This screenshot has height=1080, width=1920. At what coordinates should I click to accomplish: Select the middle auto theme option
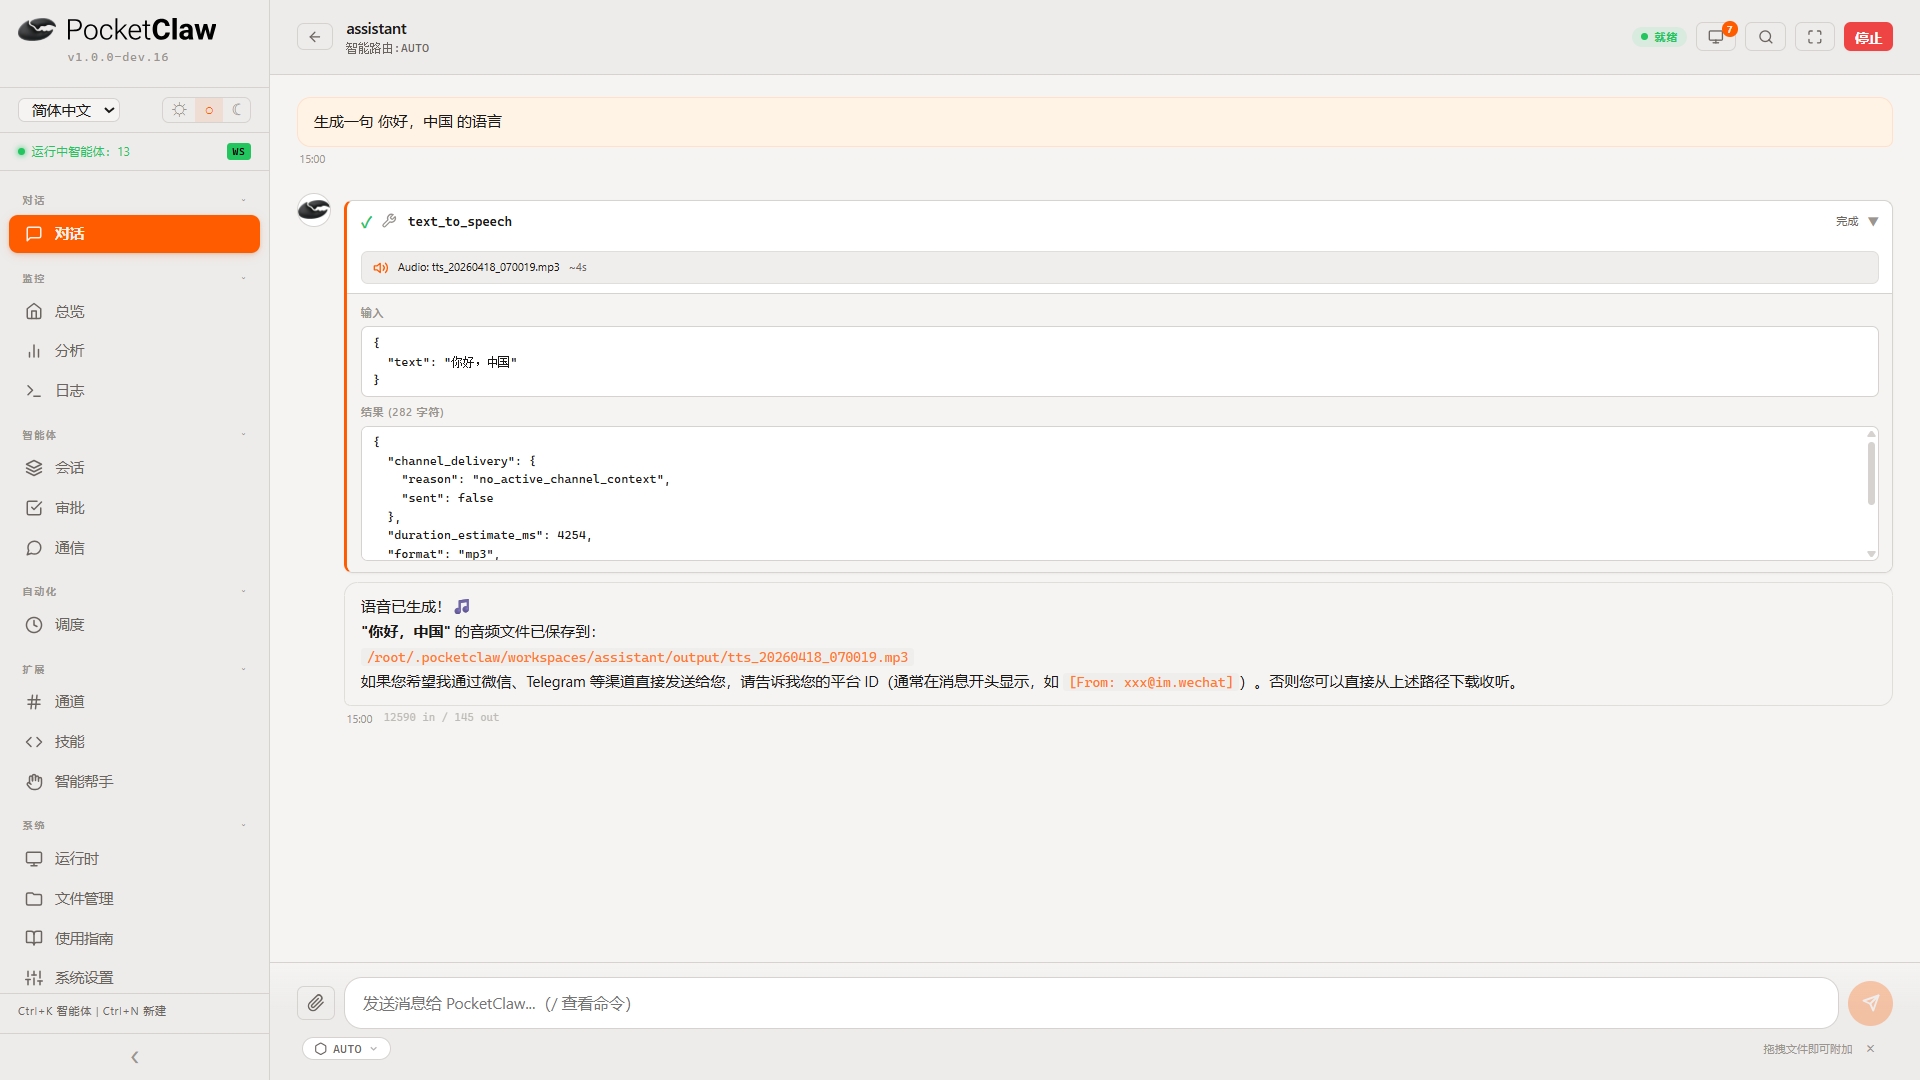click(209, 110)
